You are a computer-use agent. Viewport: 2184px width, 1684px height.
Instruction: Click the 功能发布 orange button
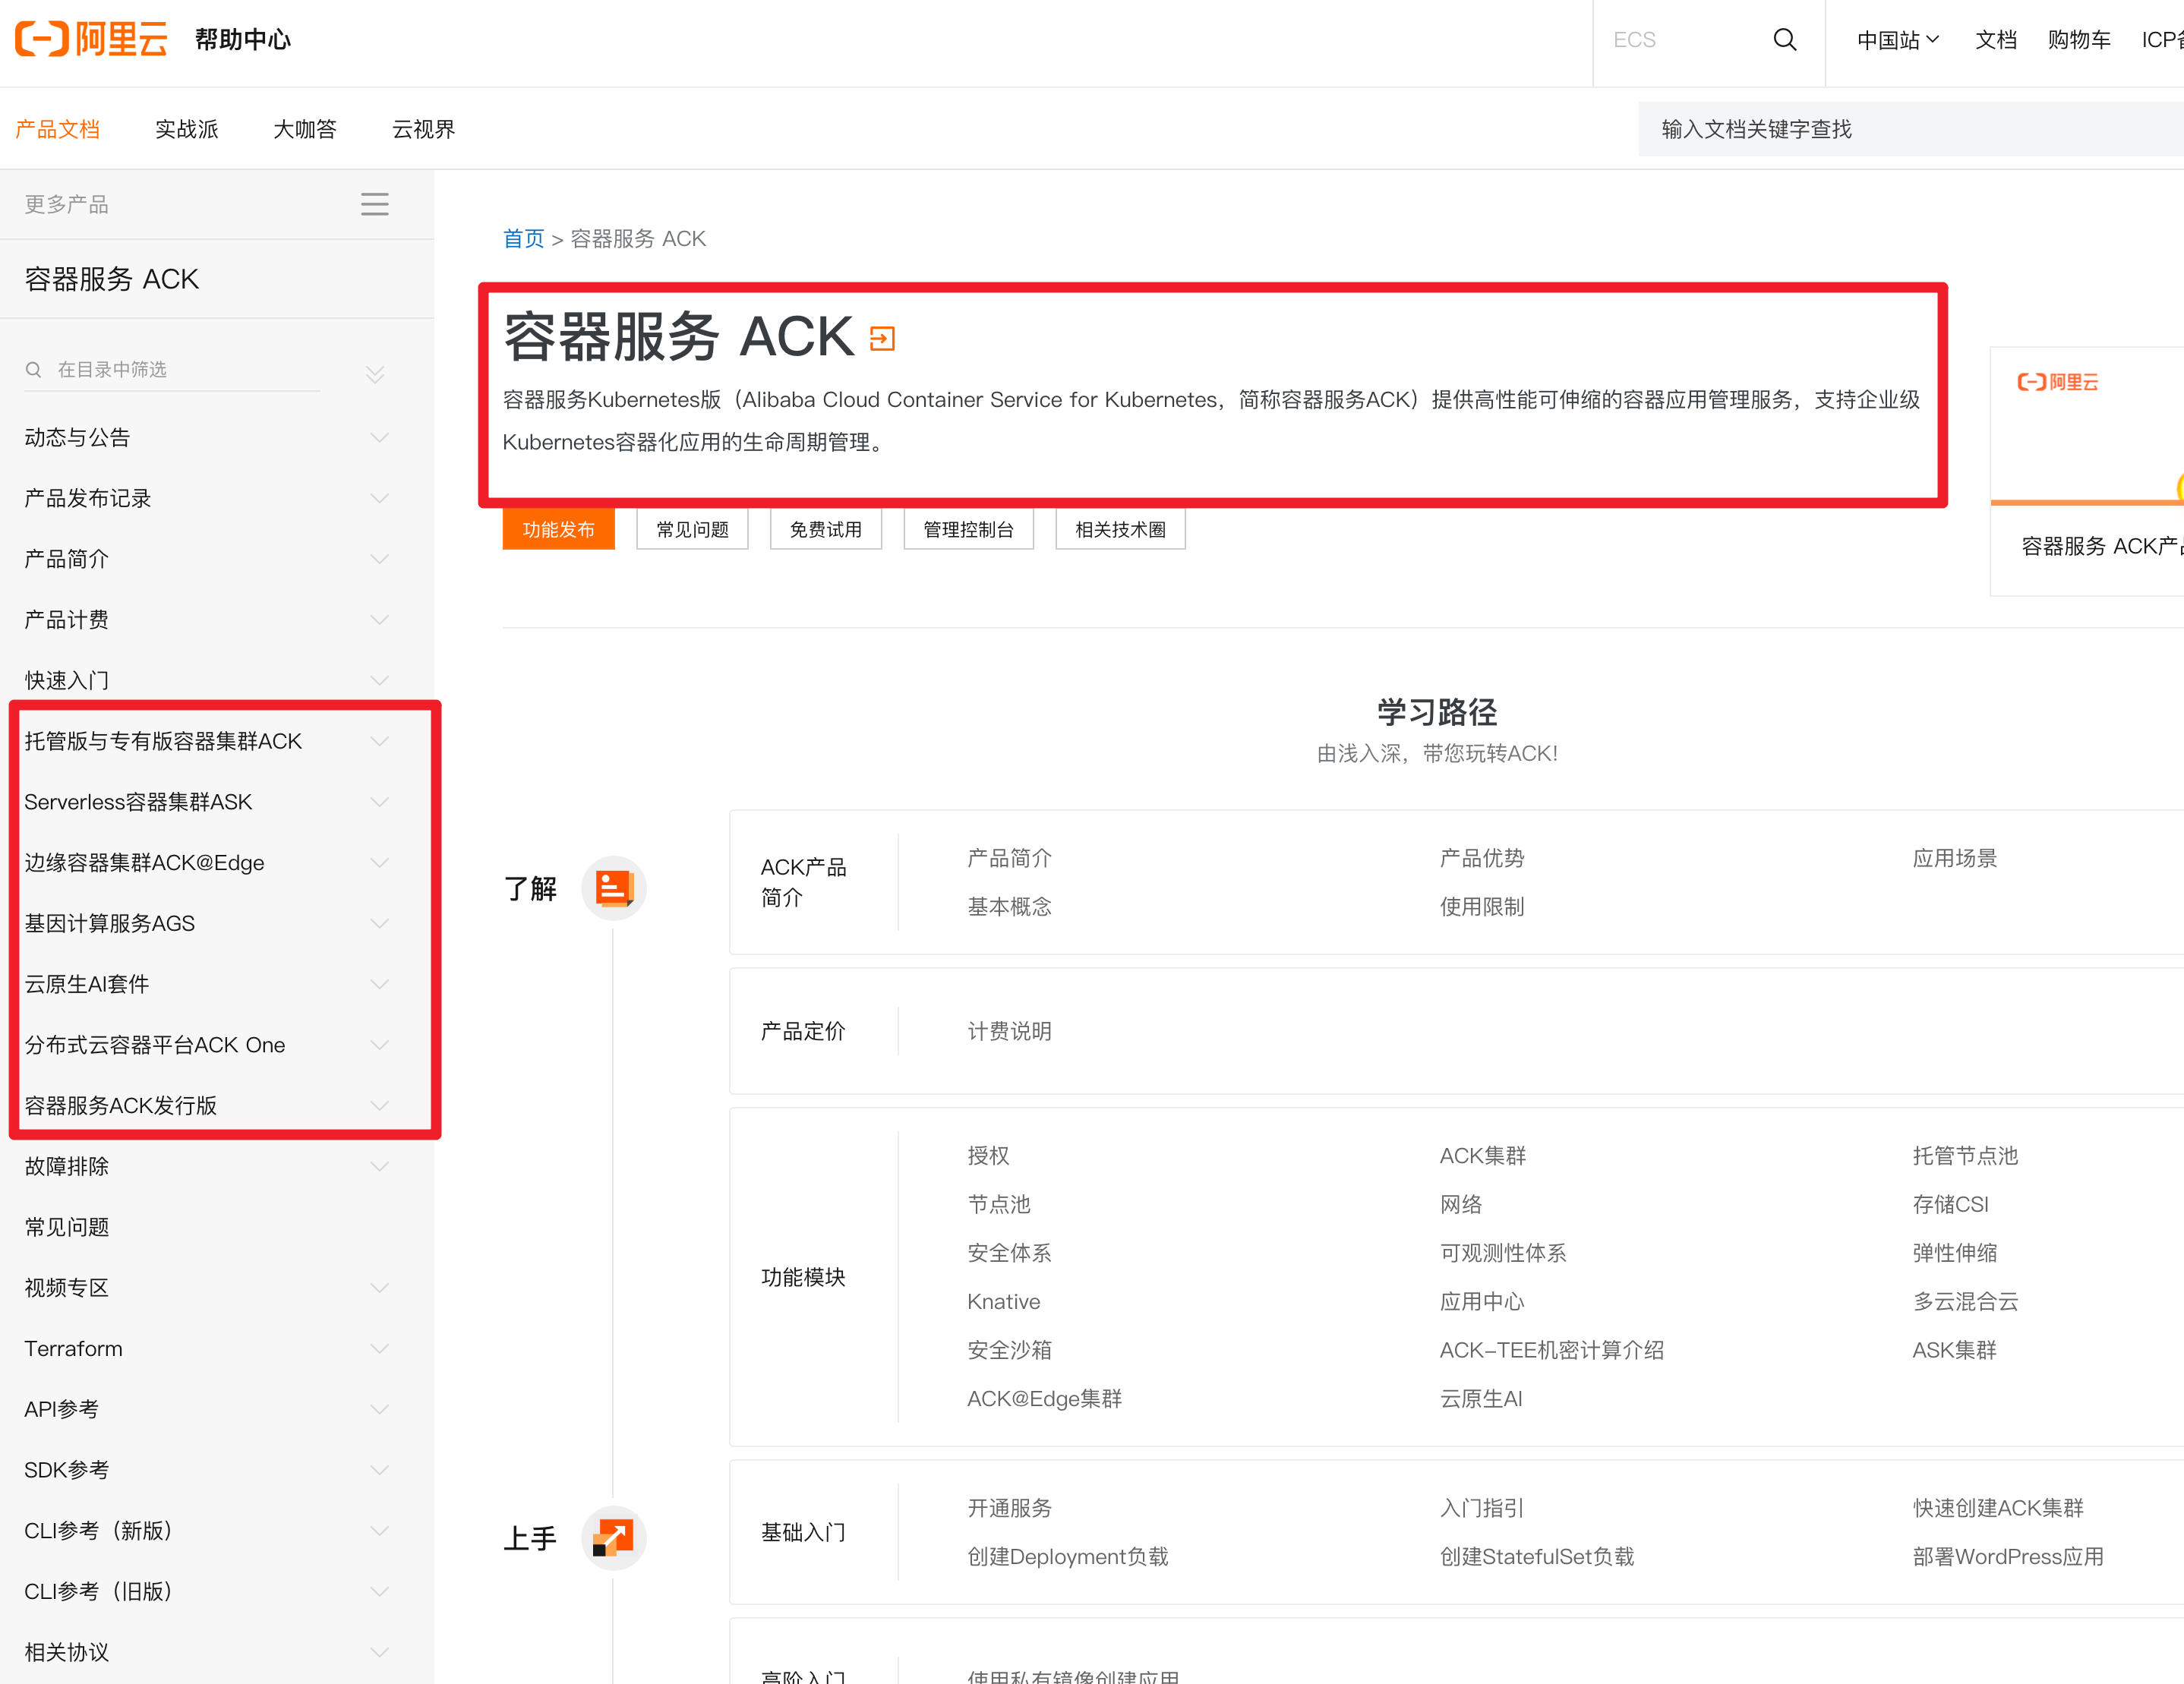click(x=558, y=529)
